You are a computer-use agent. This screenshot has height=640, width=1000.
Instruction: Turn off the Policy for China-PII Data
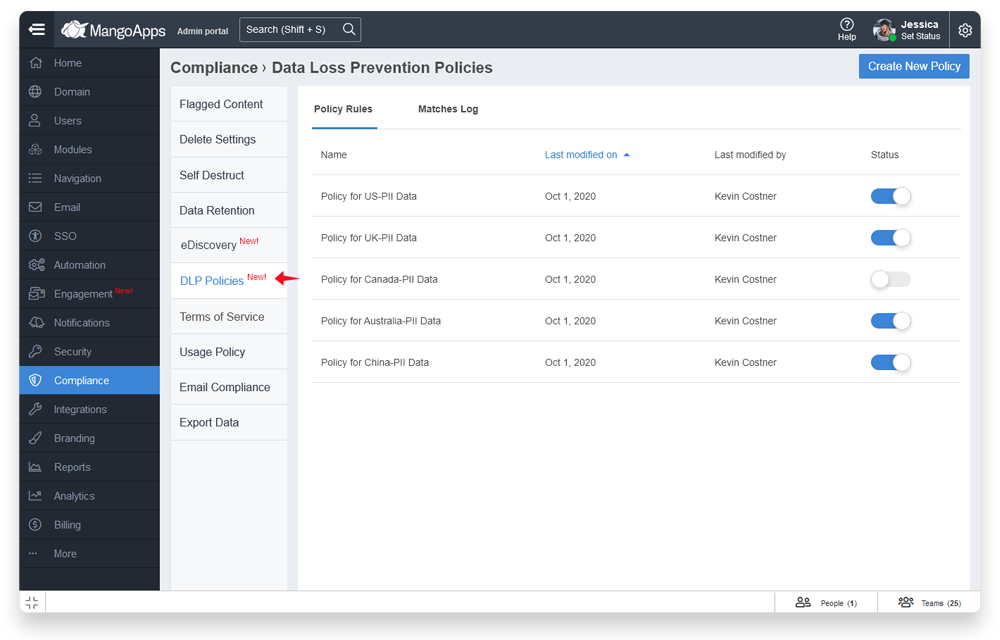pyautogui.click(x=890, y=362)
